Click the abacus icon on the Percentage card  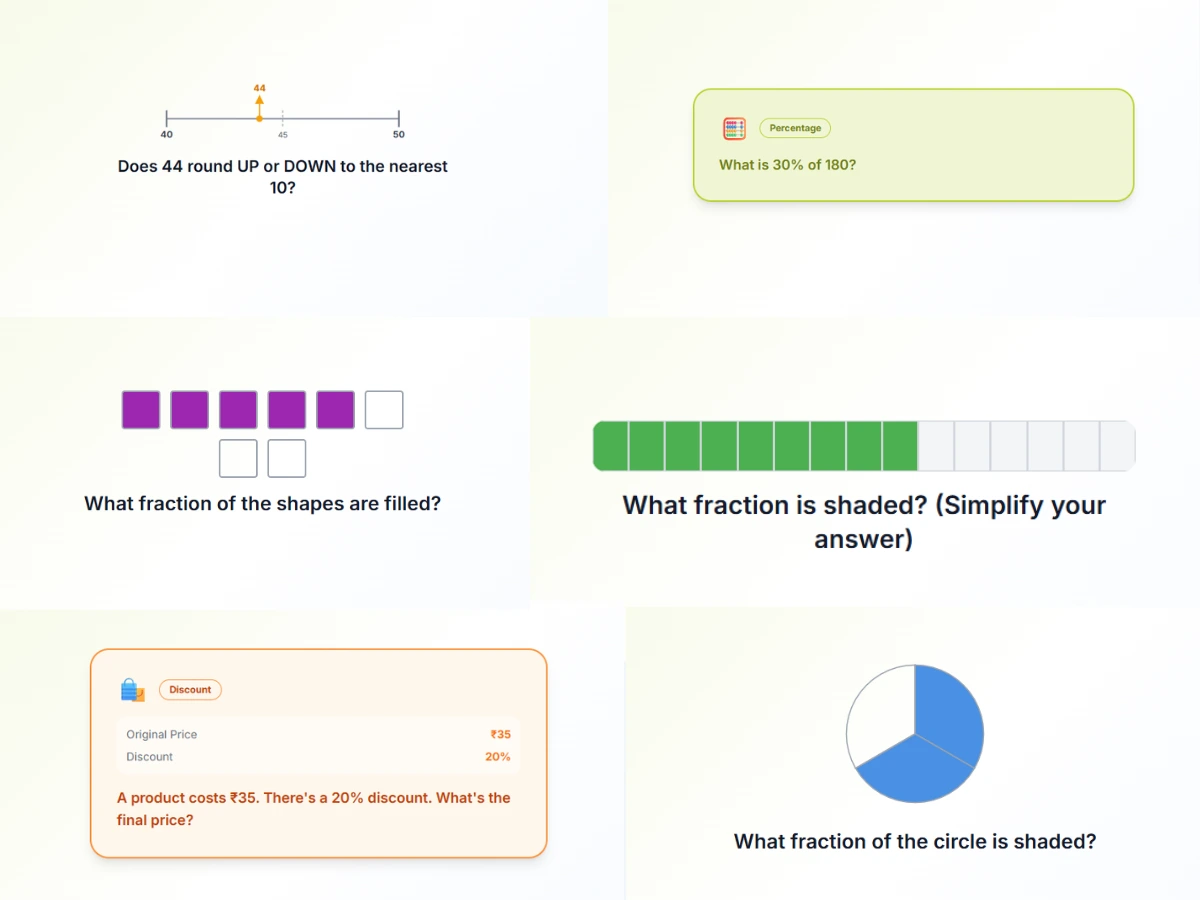coord(734,128)
